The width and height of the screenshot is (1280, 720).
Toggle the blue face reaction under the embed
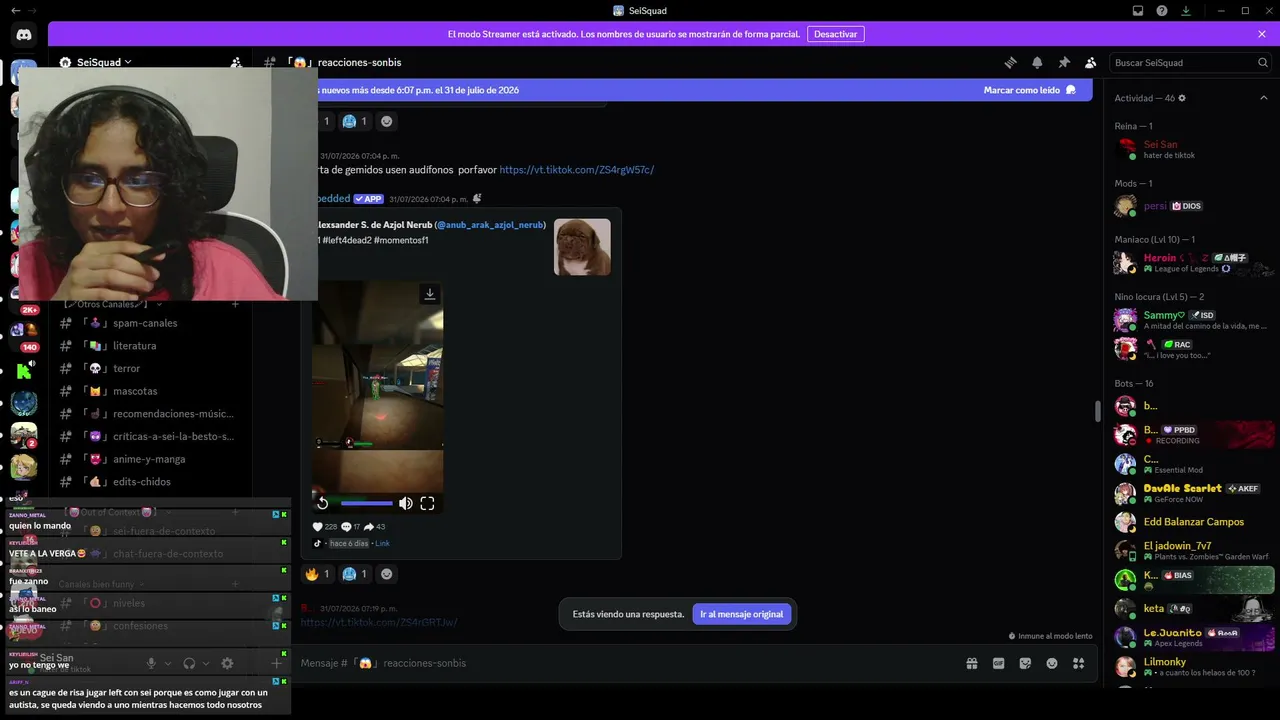[355, 574]
